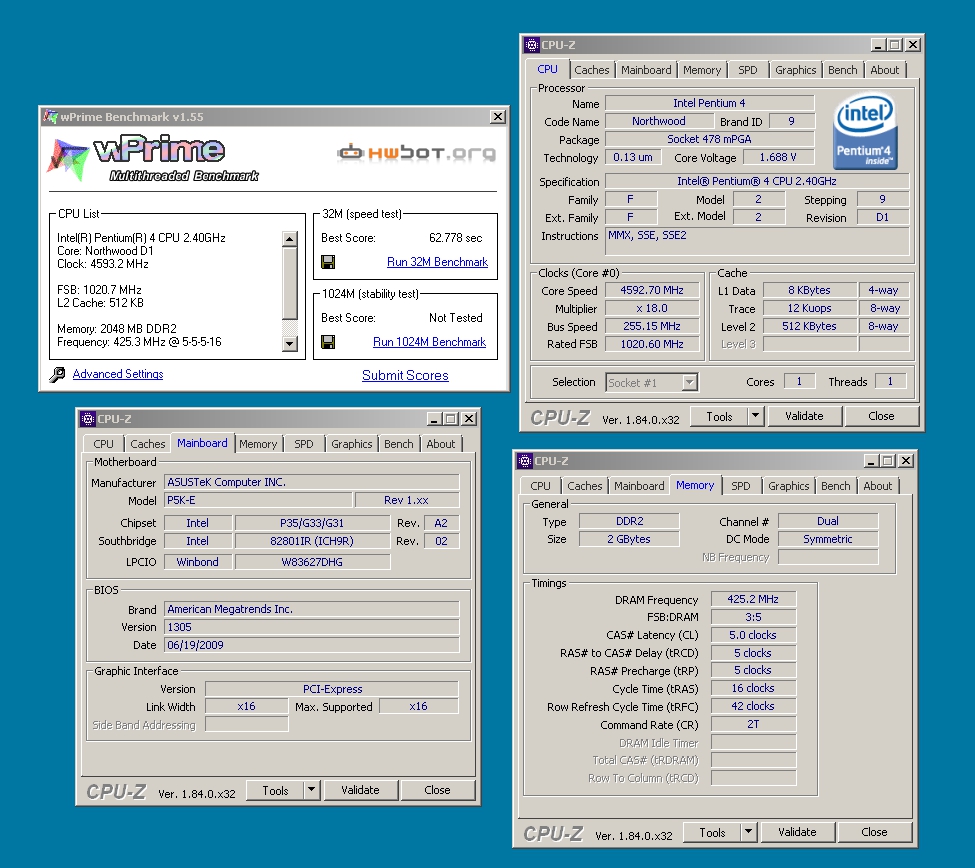The image size is (975, 868).
Task: Expand the Tools dropdown arrow in the Mainboard window
Action: pyautogui.click(x=312, y=790)
